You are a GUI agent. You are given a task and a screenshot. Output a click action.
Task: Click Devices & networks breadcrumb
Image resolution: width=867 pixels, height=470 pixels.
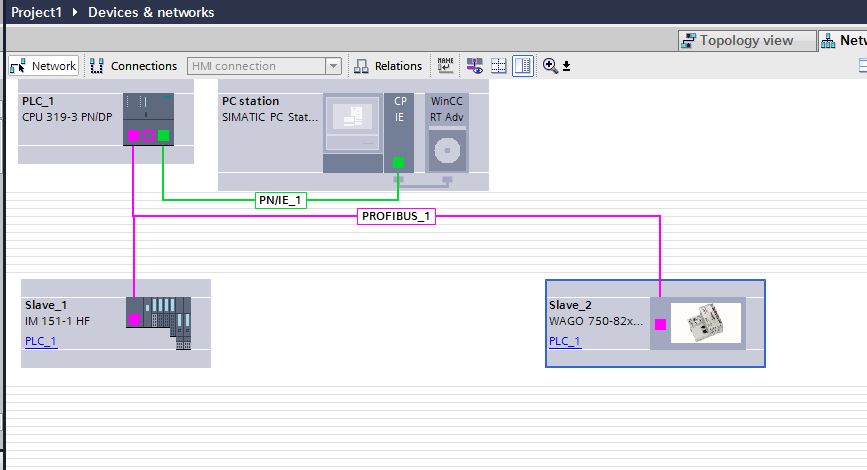[x=151, y=12]
